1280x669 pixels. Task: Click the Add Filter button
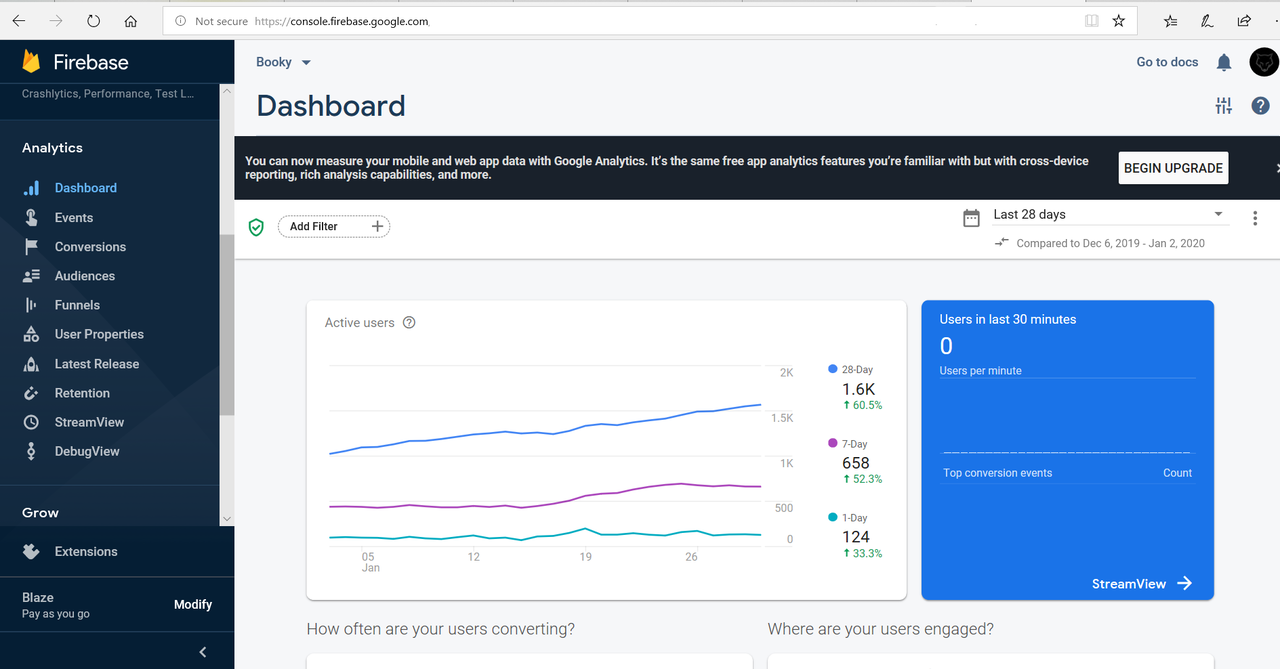(334, 227)
